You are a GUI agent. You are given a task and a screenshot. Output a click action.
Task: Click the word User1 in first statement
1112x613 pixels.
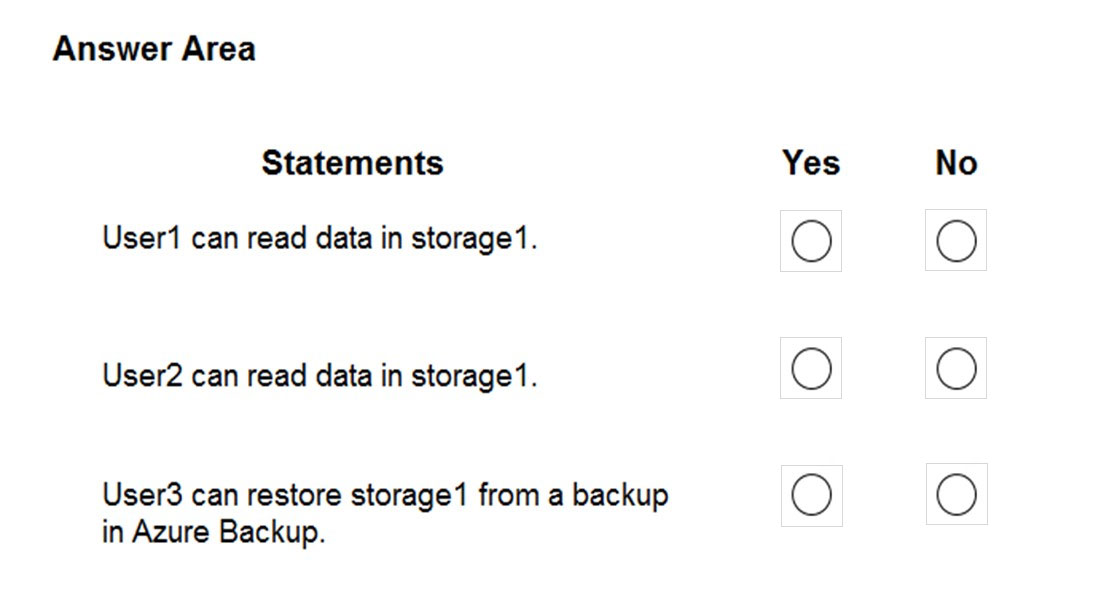point(142,238)
